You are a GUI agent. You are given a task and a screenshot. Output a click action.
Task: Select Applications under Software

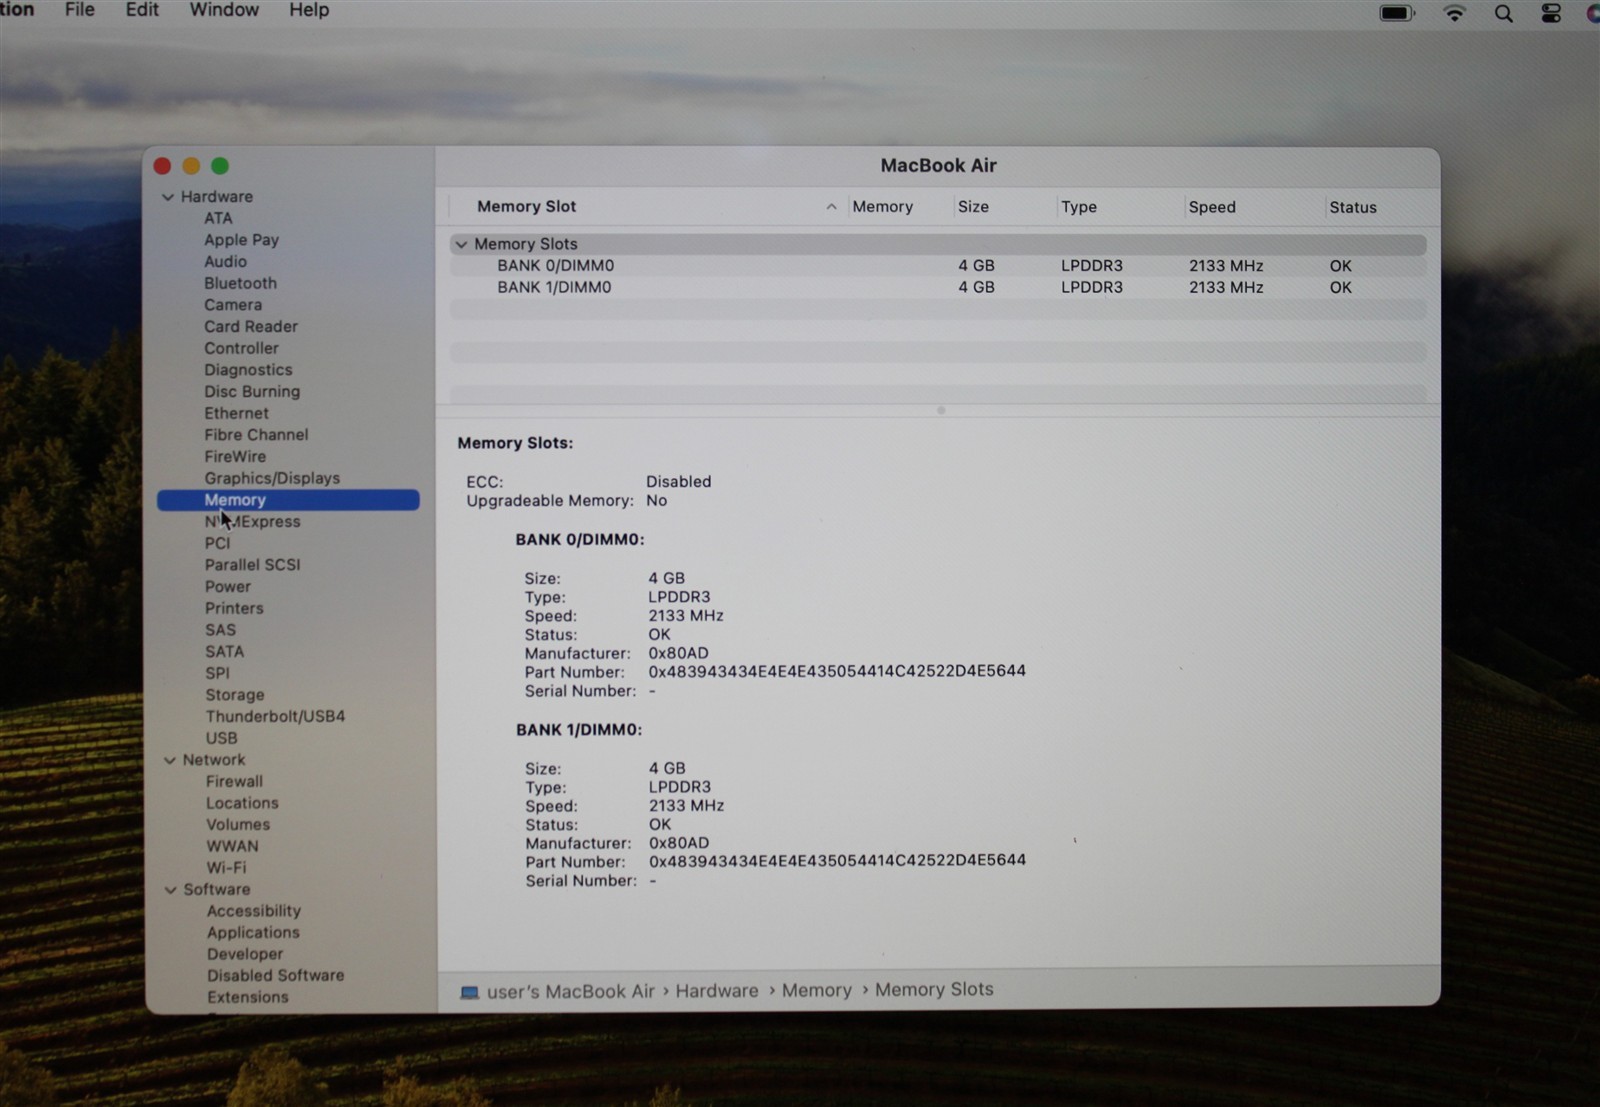253,933
